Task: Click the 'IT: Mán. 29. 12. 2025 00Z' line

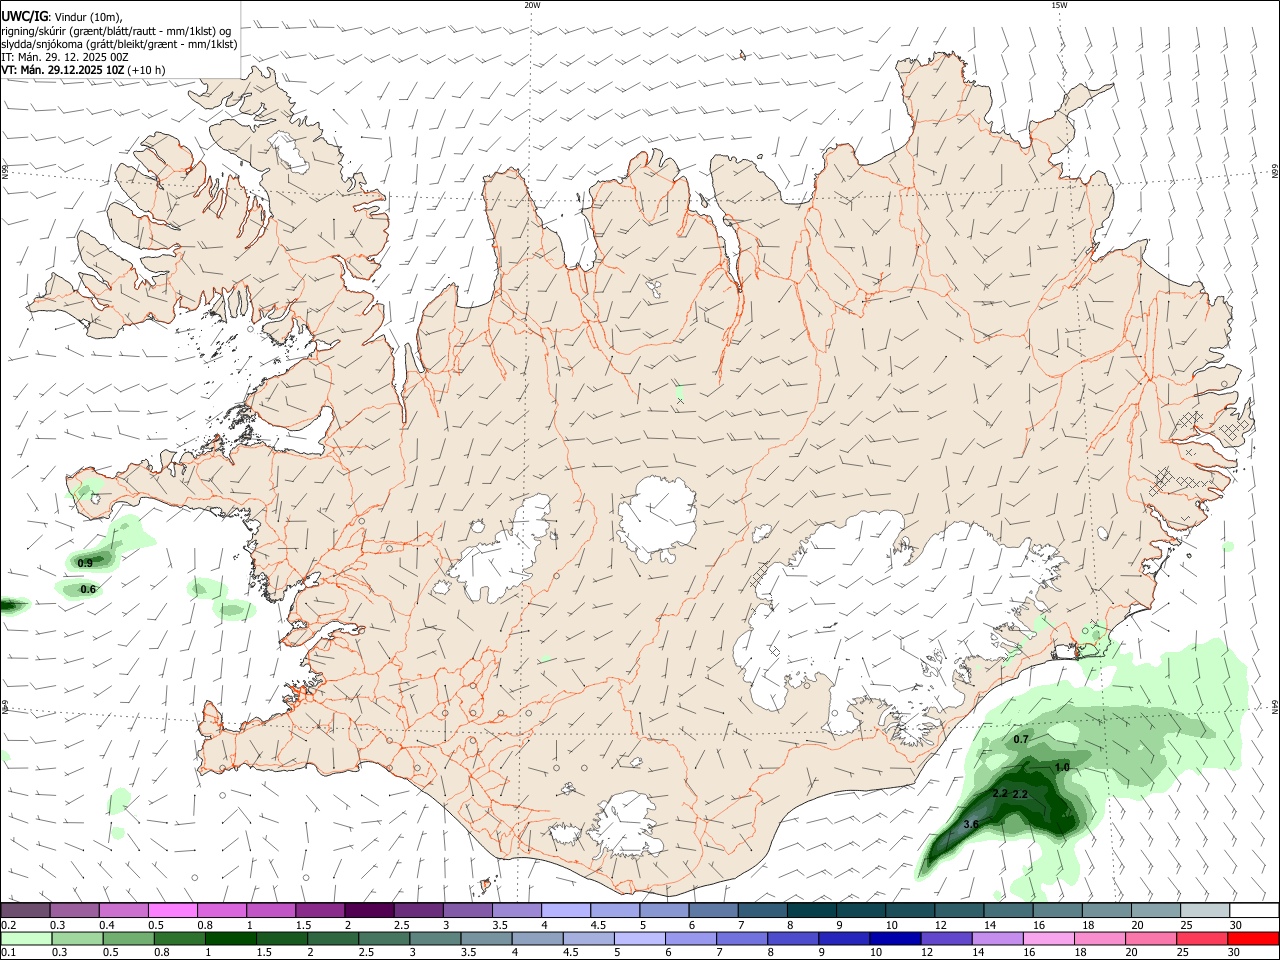Action: (65, 57)
